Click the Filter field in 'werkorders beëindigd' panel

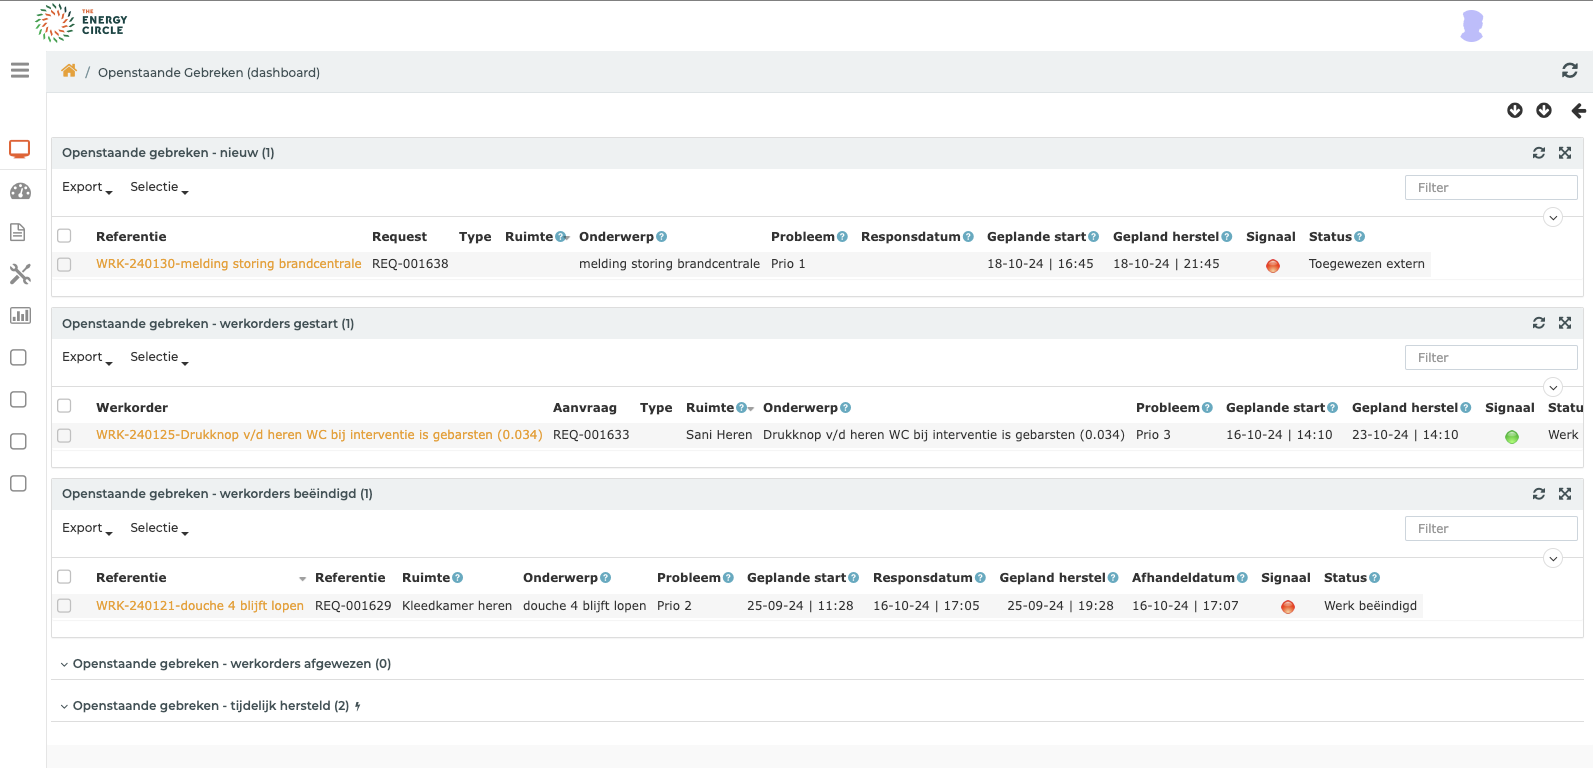pos(1490,528)
